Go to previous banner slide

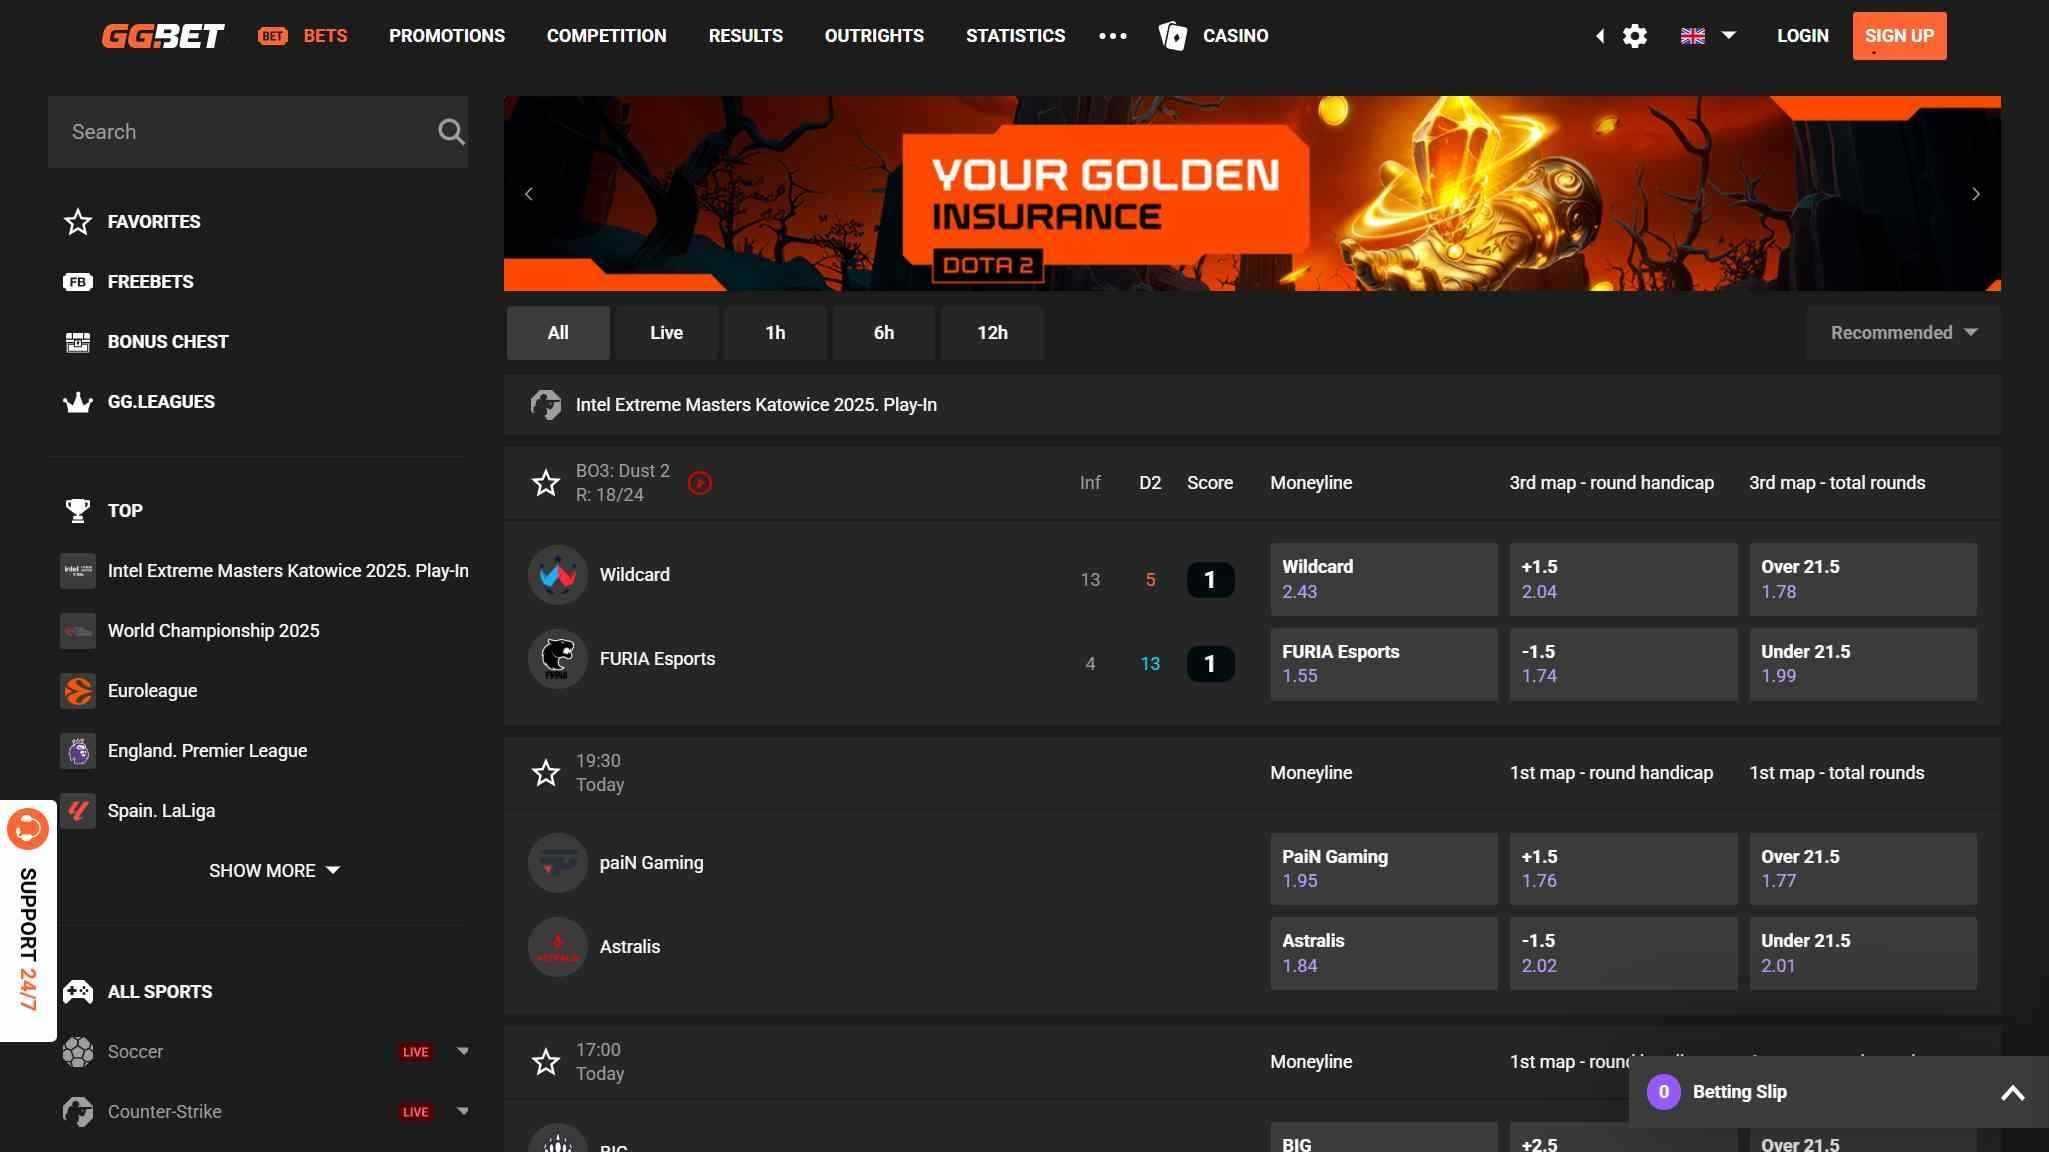click(529, 194)
